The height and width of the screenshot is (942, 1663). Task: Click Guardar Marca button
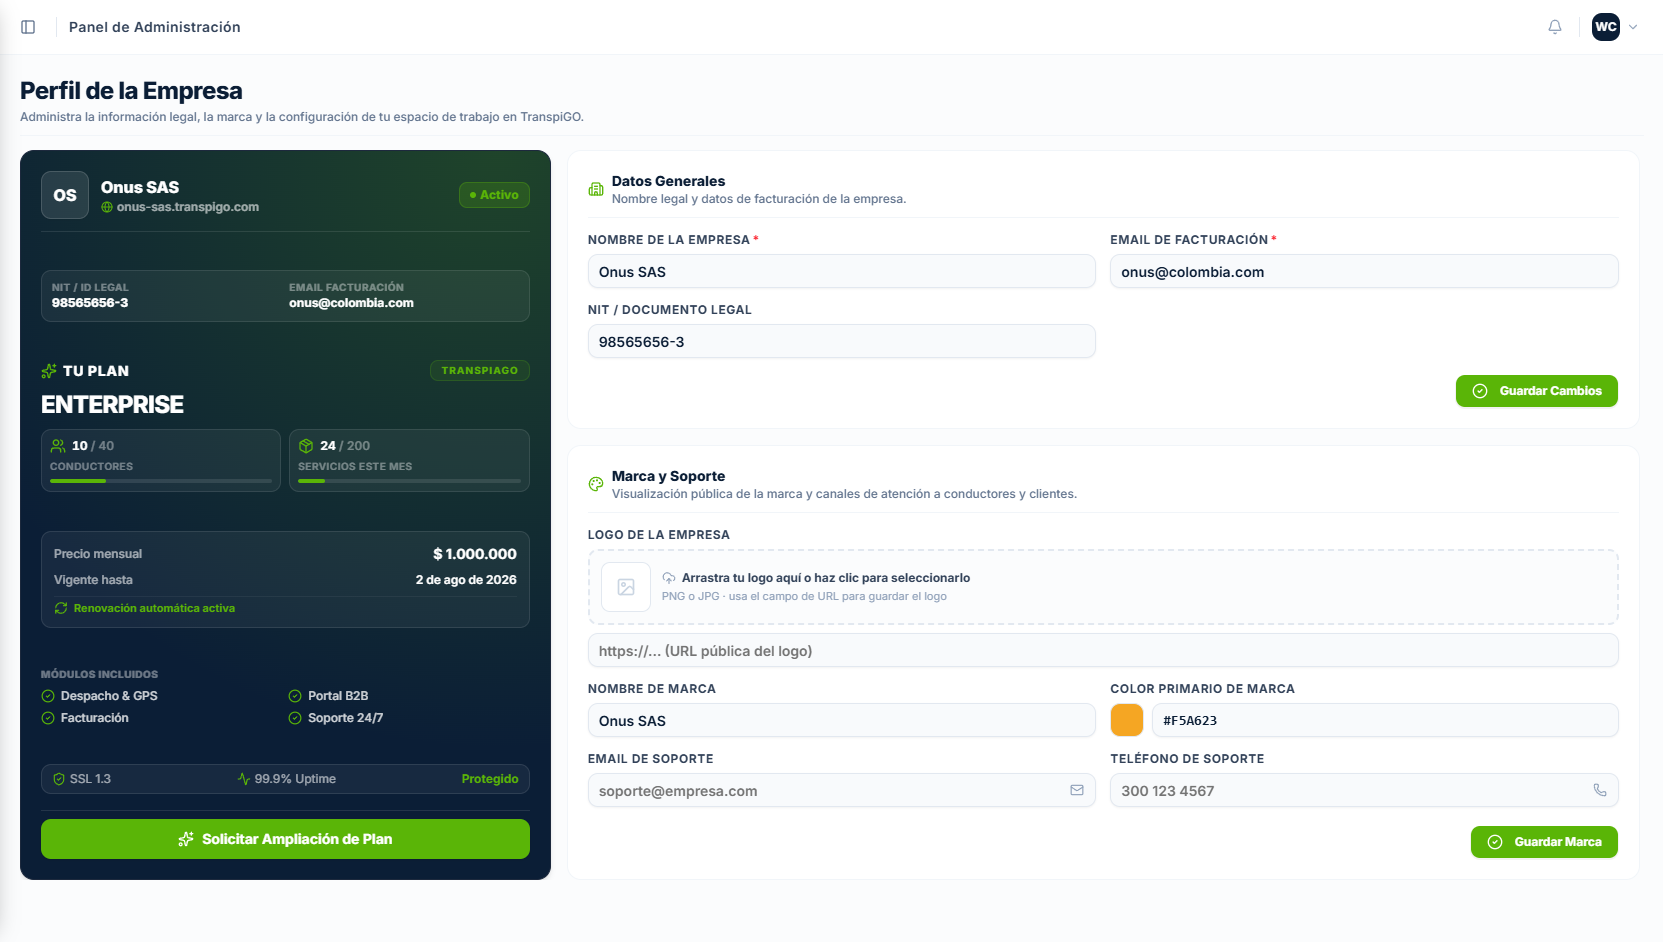tap(1544, 842)
